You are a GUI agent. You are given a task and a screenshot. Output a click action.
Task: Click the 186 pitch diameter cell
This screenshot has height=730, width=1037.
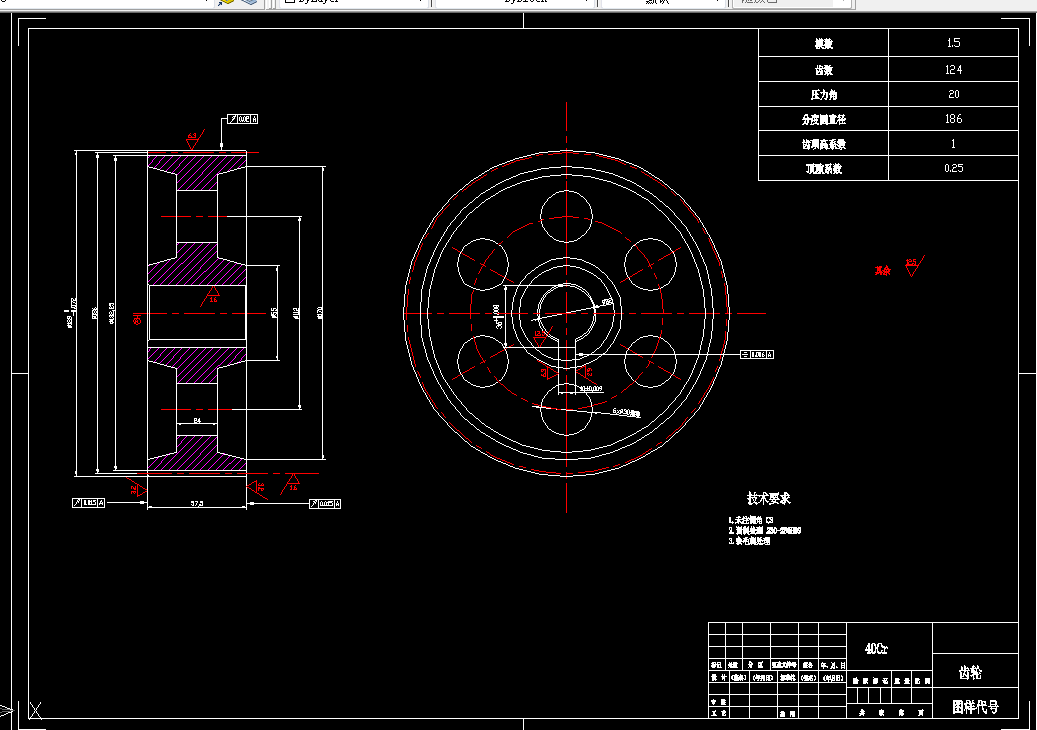point(953,119)
